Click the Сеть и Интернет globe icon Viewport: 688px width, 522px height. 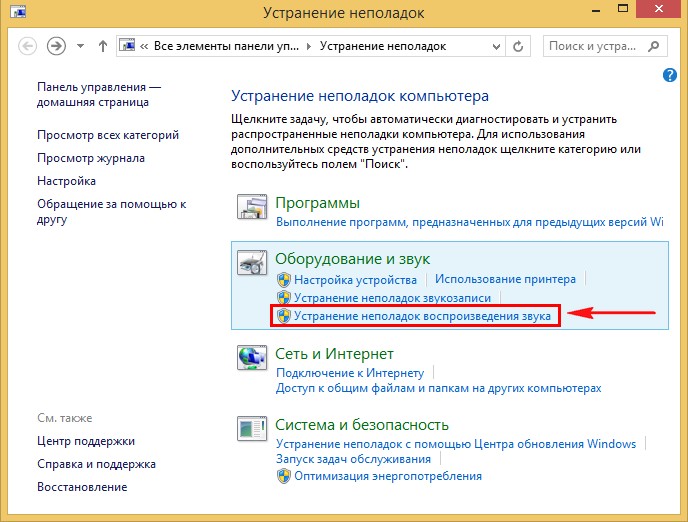point(252,357)
